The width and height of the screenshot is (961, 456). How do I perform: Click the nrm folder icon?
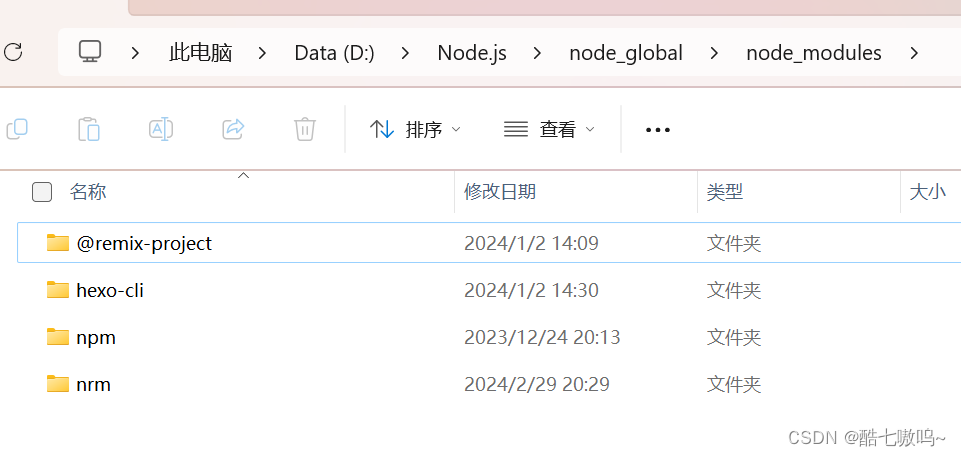coord(58,384)
